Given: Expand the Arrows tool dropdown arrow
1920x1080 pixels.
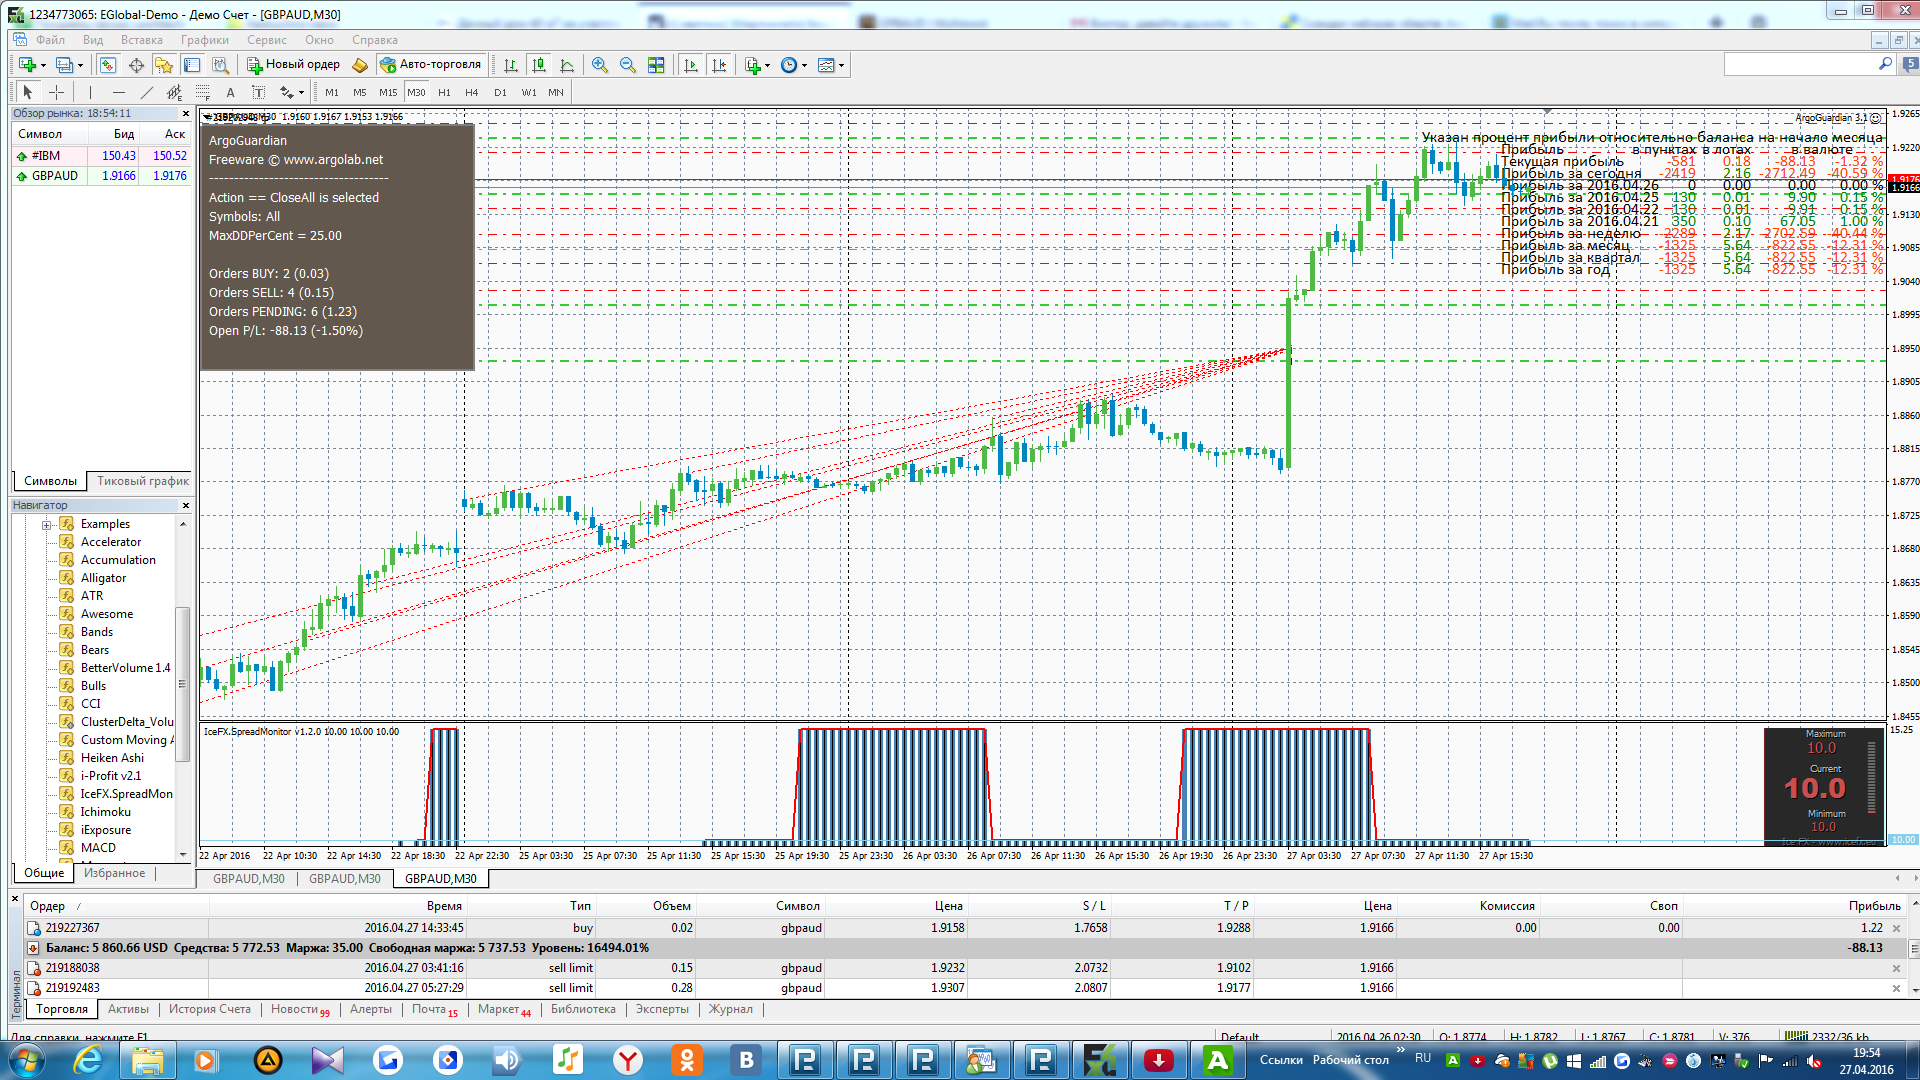Looking at the screenshot, I should click(x=301, y=92).
